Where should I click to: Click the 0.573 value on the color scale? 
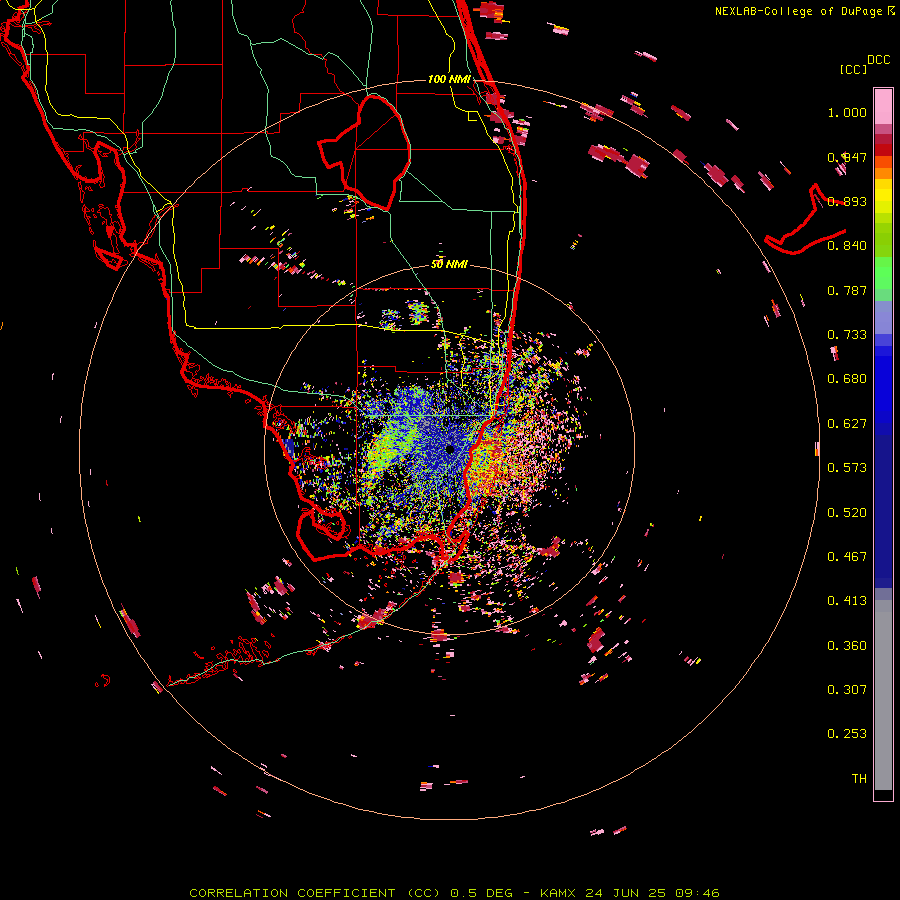point(847,468)
